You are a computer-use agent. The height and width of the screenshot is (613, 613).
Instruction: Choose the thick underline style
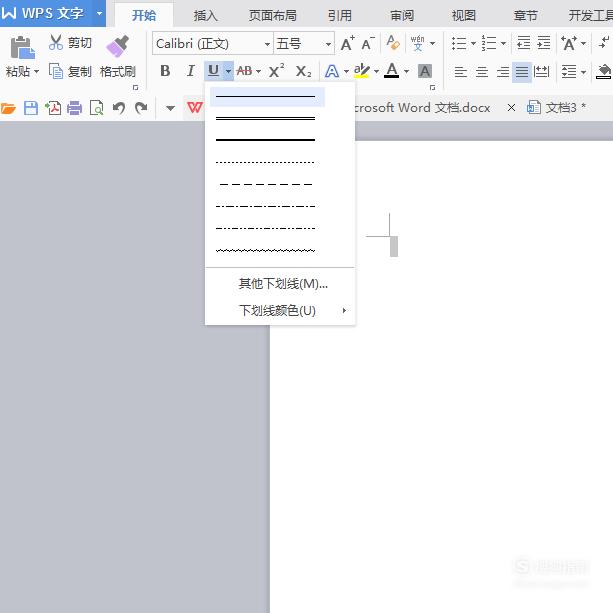(265, 140)
